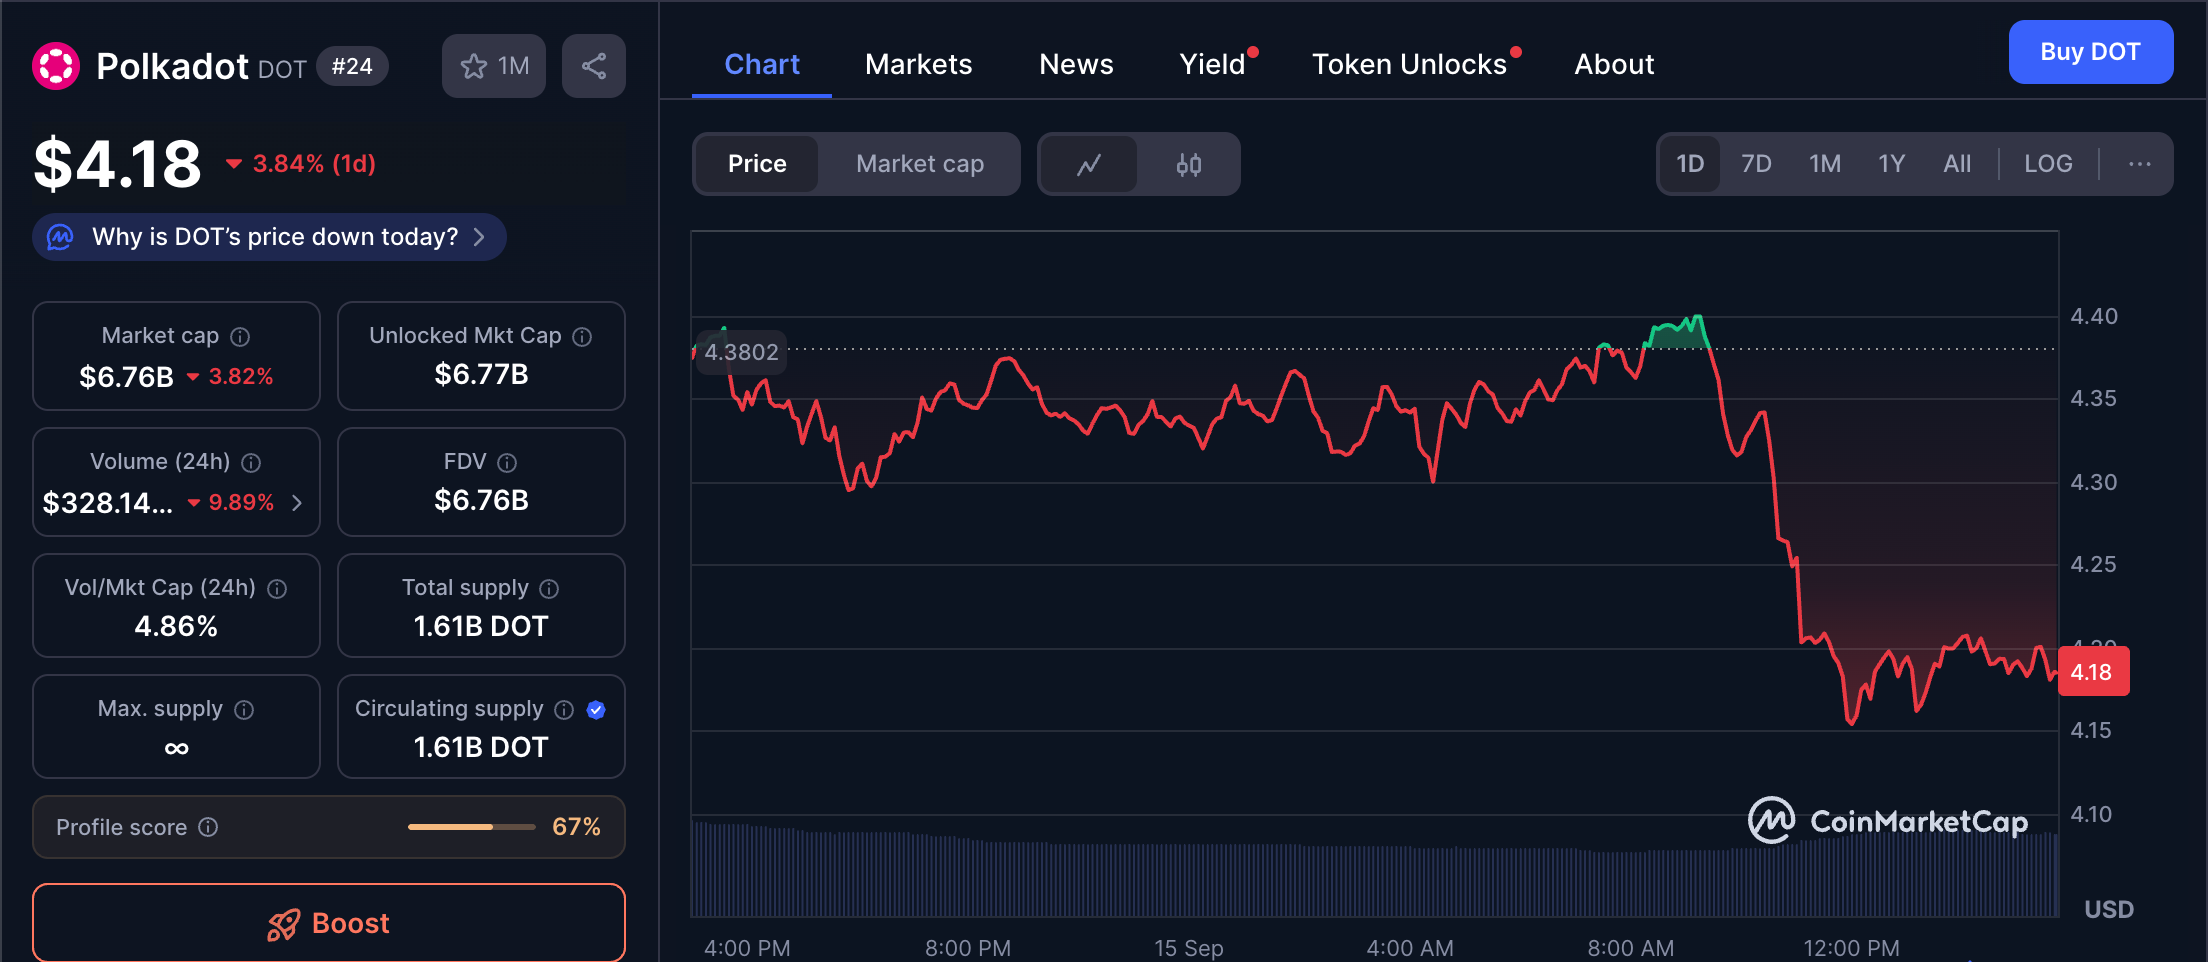Open info icon beside Vol/Mkt Cap (24h)
The image size is (2208, 962).
277,589
